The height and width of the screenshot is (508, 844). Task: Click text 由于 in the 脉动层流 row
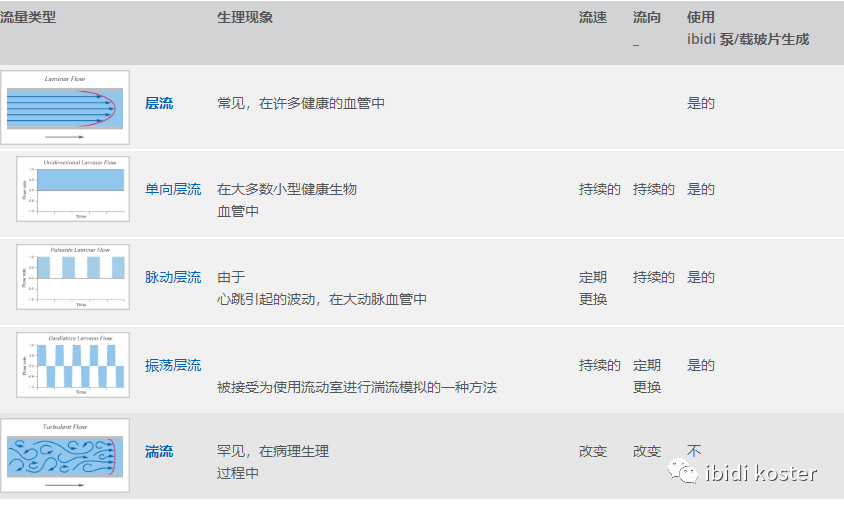pos(231,277)
